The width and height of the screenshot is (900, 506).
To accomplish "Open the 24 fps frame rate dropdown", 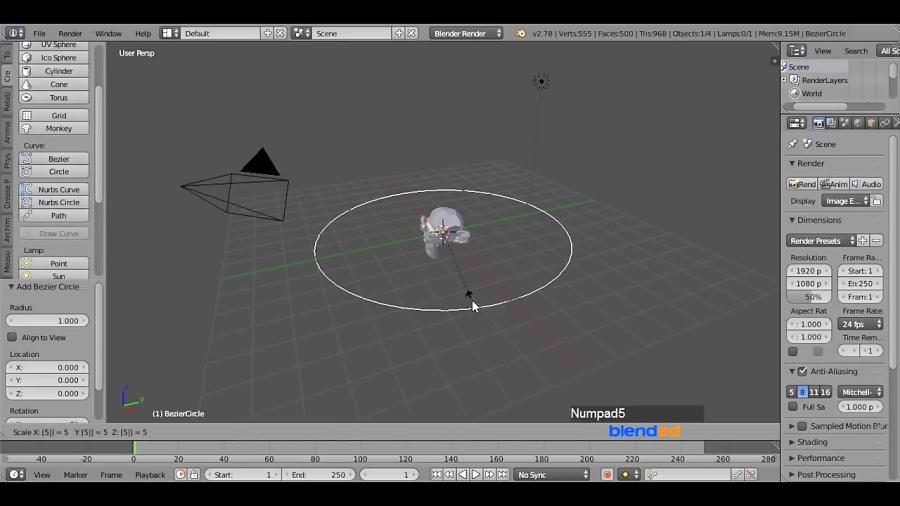I will 860,324.
